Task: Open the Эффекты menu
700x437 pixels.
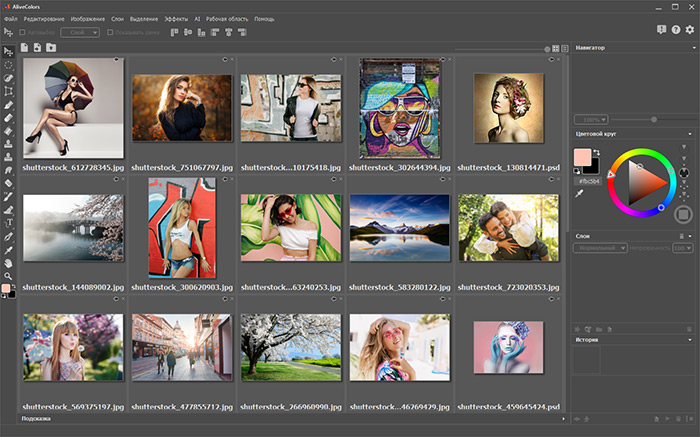Action: pyautogui.click(x=176, y=19)
